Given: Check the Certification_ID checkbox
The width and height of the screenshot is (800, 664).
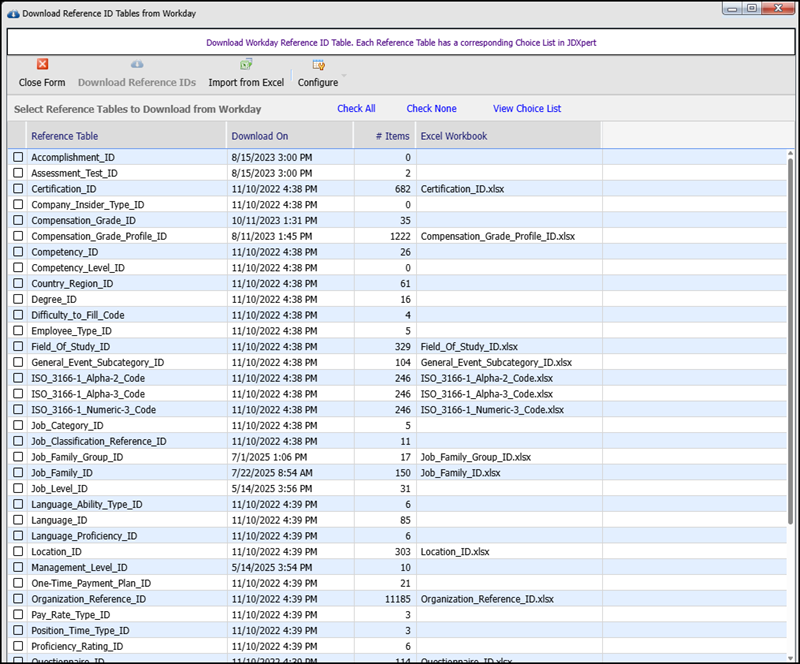Looking at the screenshot, I should 18,189.
